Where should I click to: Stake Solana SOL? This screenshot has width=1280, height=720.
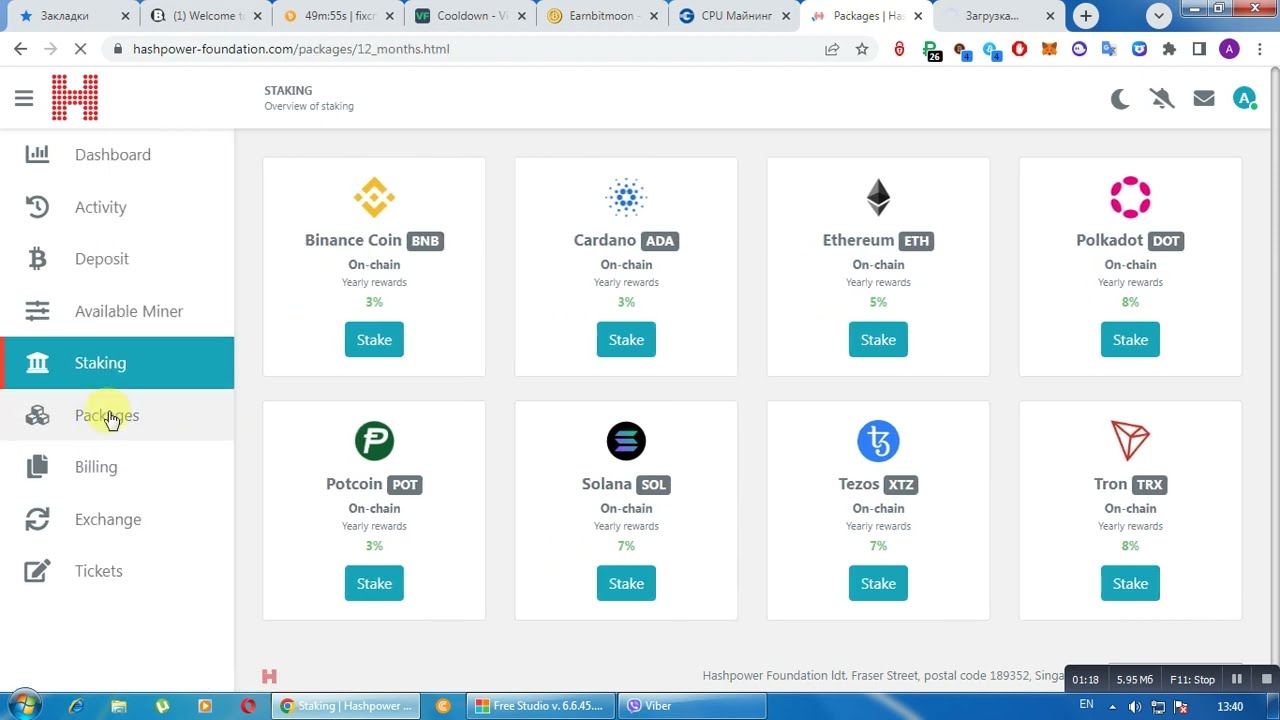point(626,584)
